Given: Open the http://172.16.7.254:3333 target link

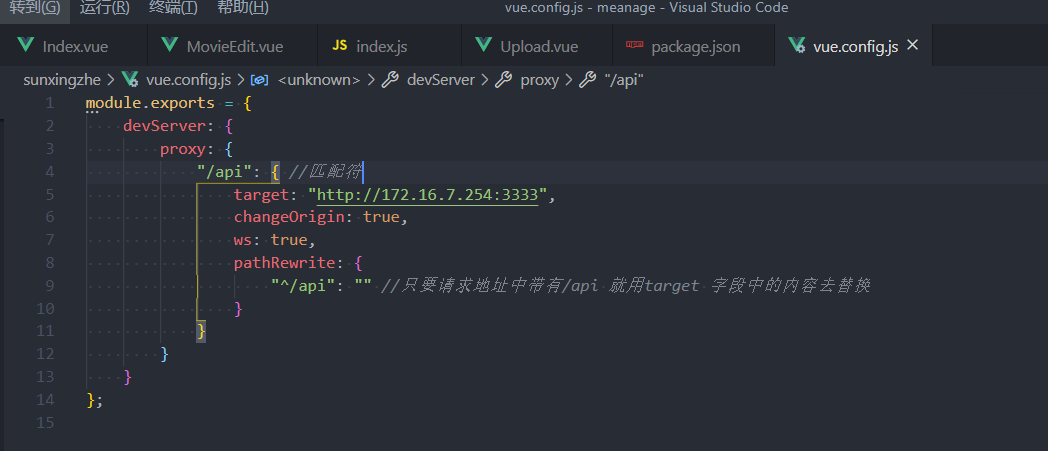Looking at the screenshot, I should [x=428, y=194].
